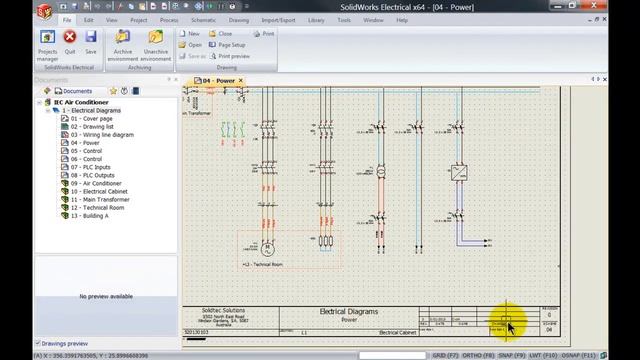Open the File ribbon tab
Image resolution: width=640 pixels, height=360 pixels.
67,20
